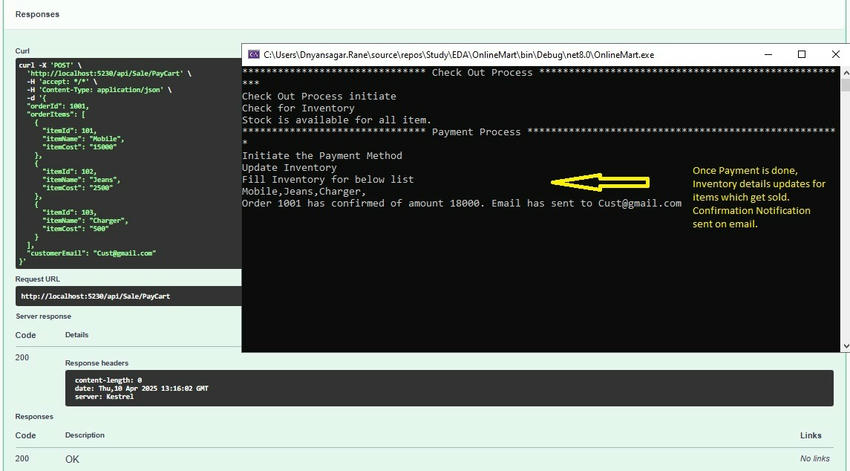
Task: Click the 'OK' description text
Action: coord(72,459)
